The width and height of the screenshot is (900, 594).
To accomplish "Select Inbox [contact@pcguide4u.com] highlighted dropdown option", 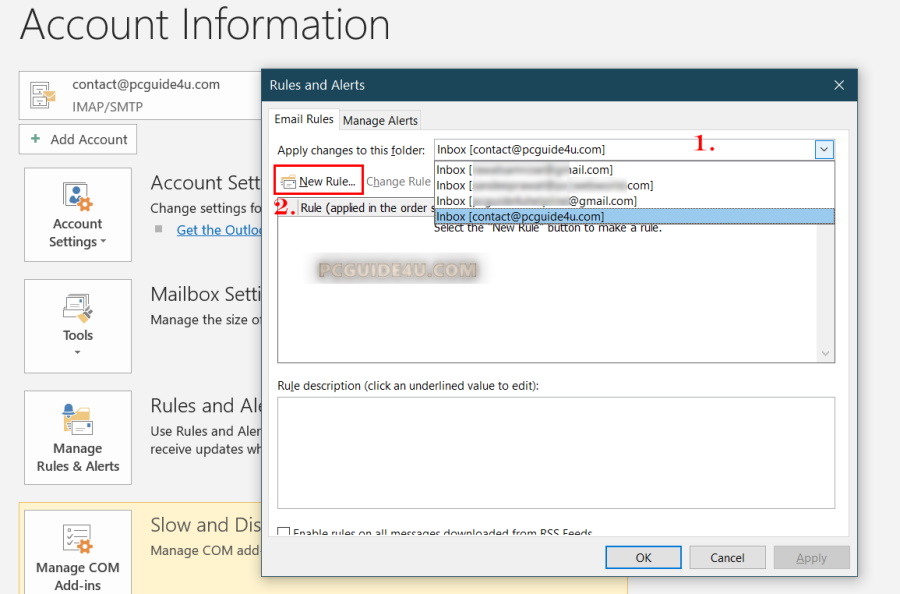I will 520,216.
